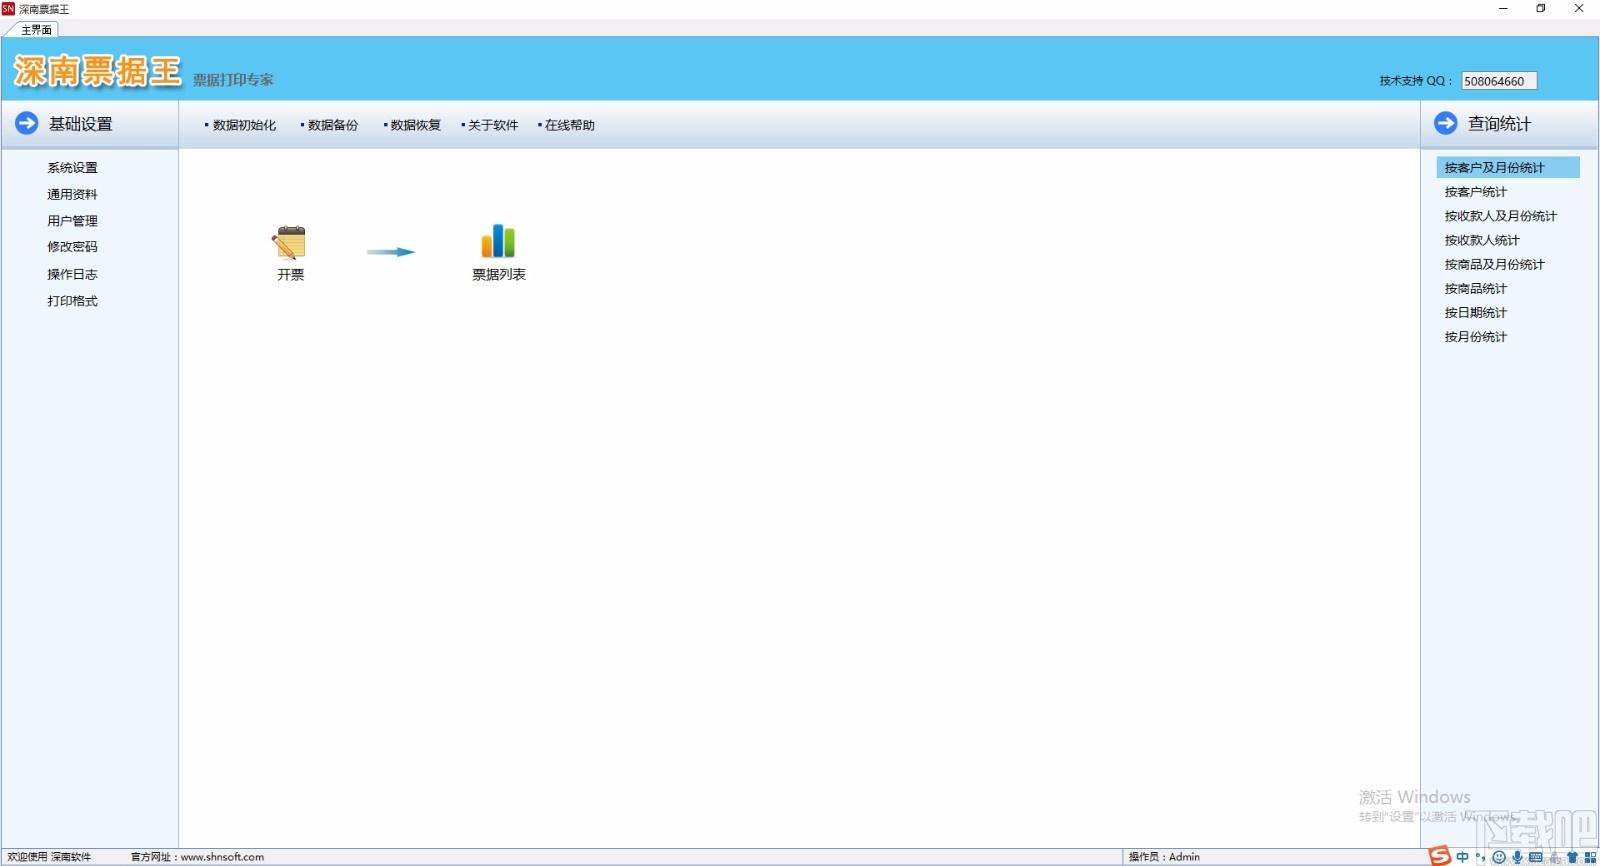Select 按商品及月份统计 report
Screen dimensions: 1600x866
coord(1494,264)
